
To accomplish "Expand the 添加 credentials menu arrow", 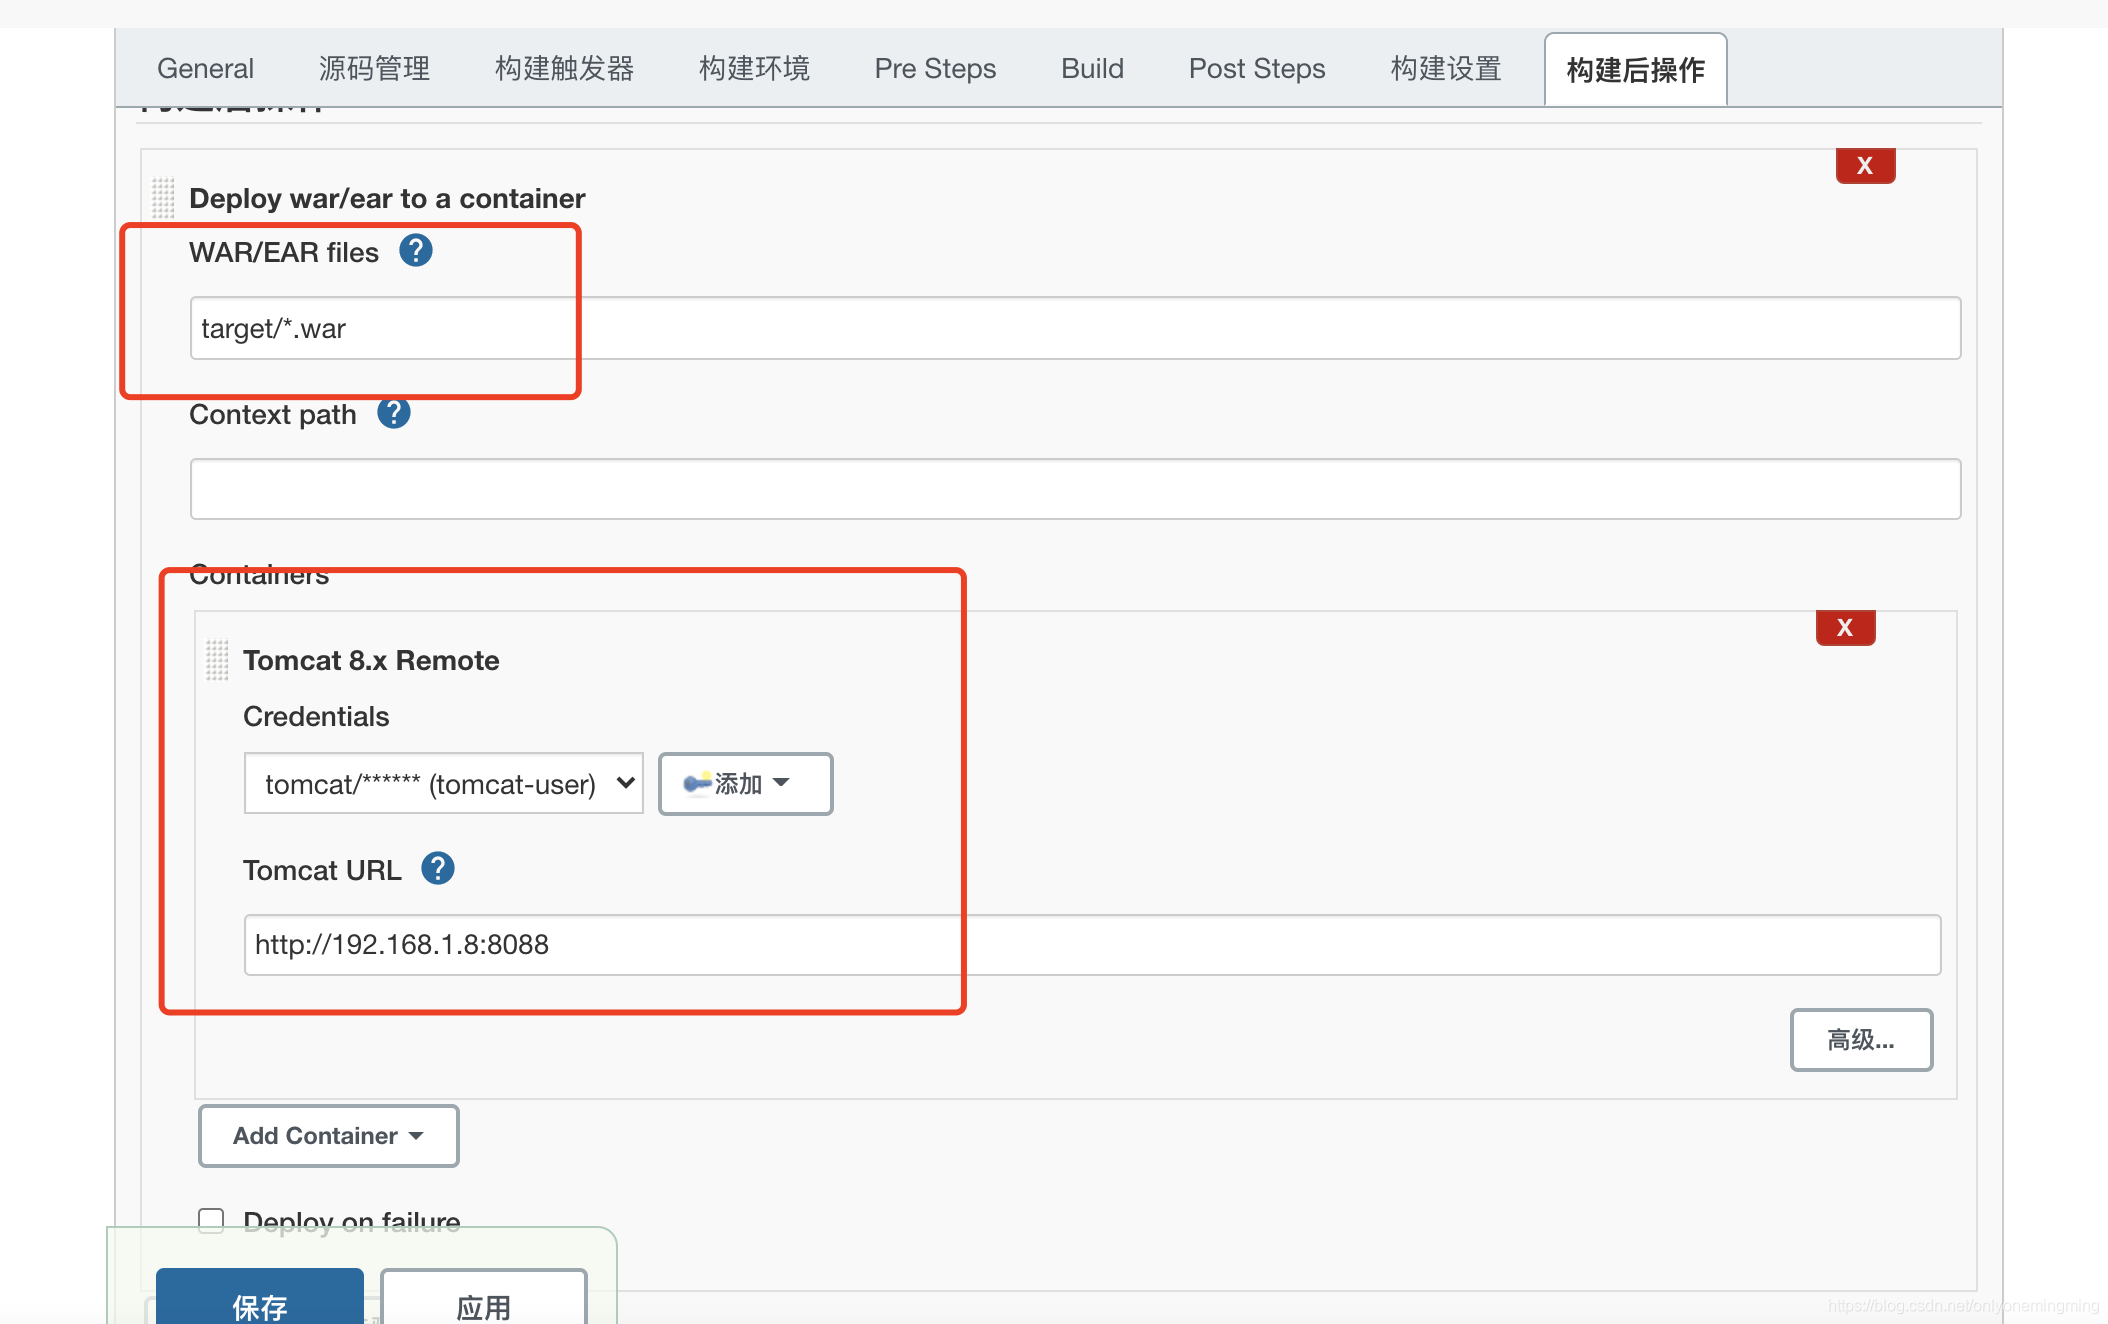I will (782, 783).
